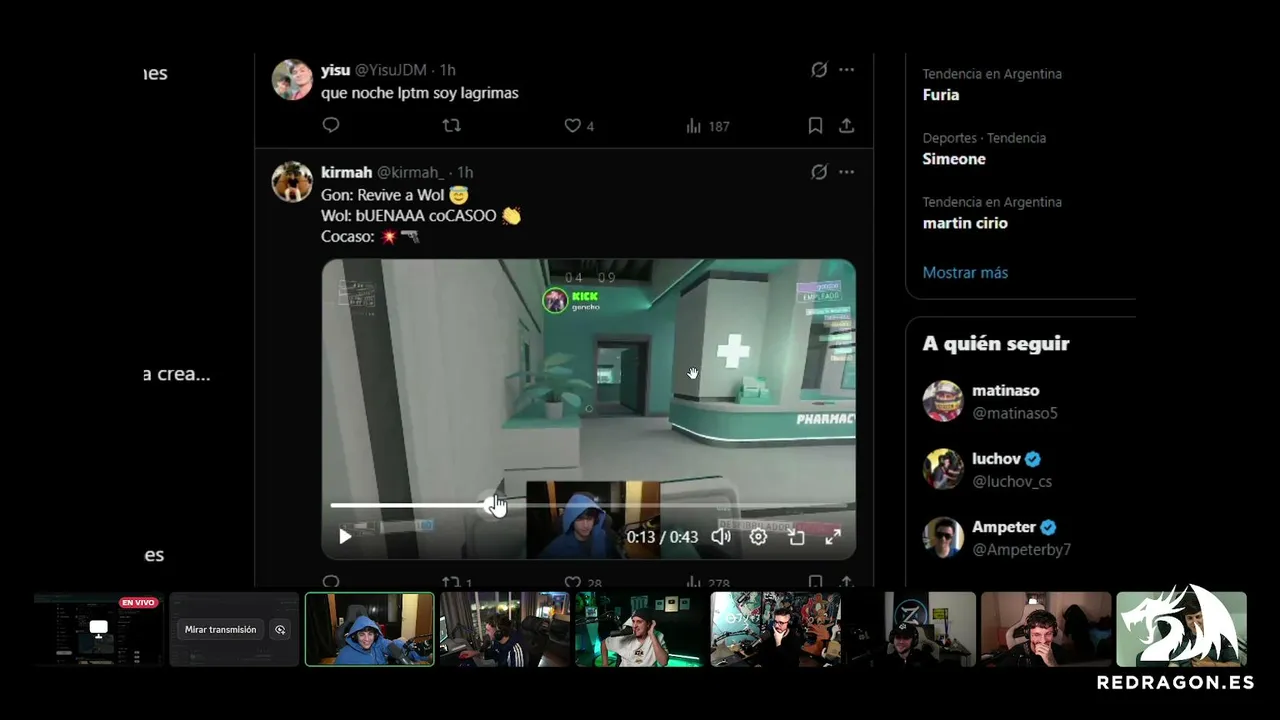Open the video settings gear
The width and height of the screenshot is (1280, 720).
click(x=759, y=537)
